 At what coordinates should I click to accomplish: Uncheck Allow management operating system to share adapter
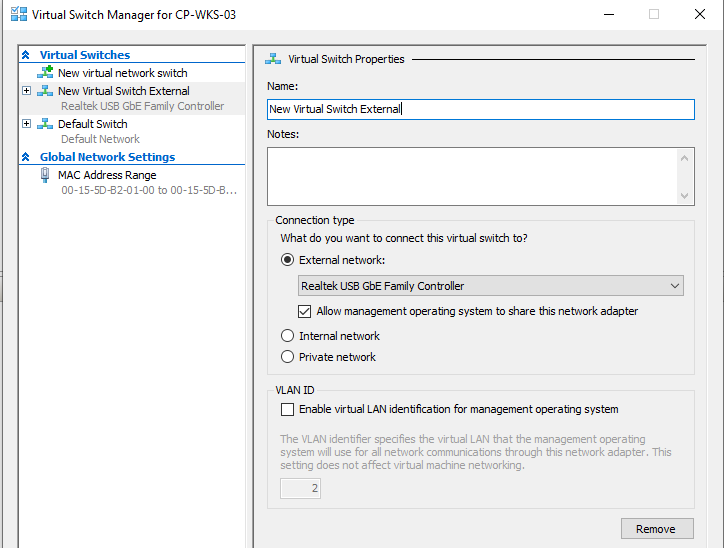coord(304,311)
